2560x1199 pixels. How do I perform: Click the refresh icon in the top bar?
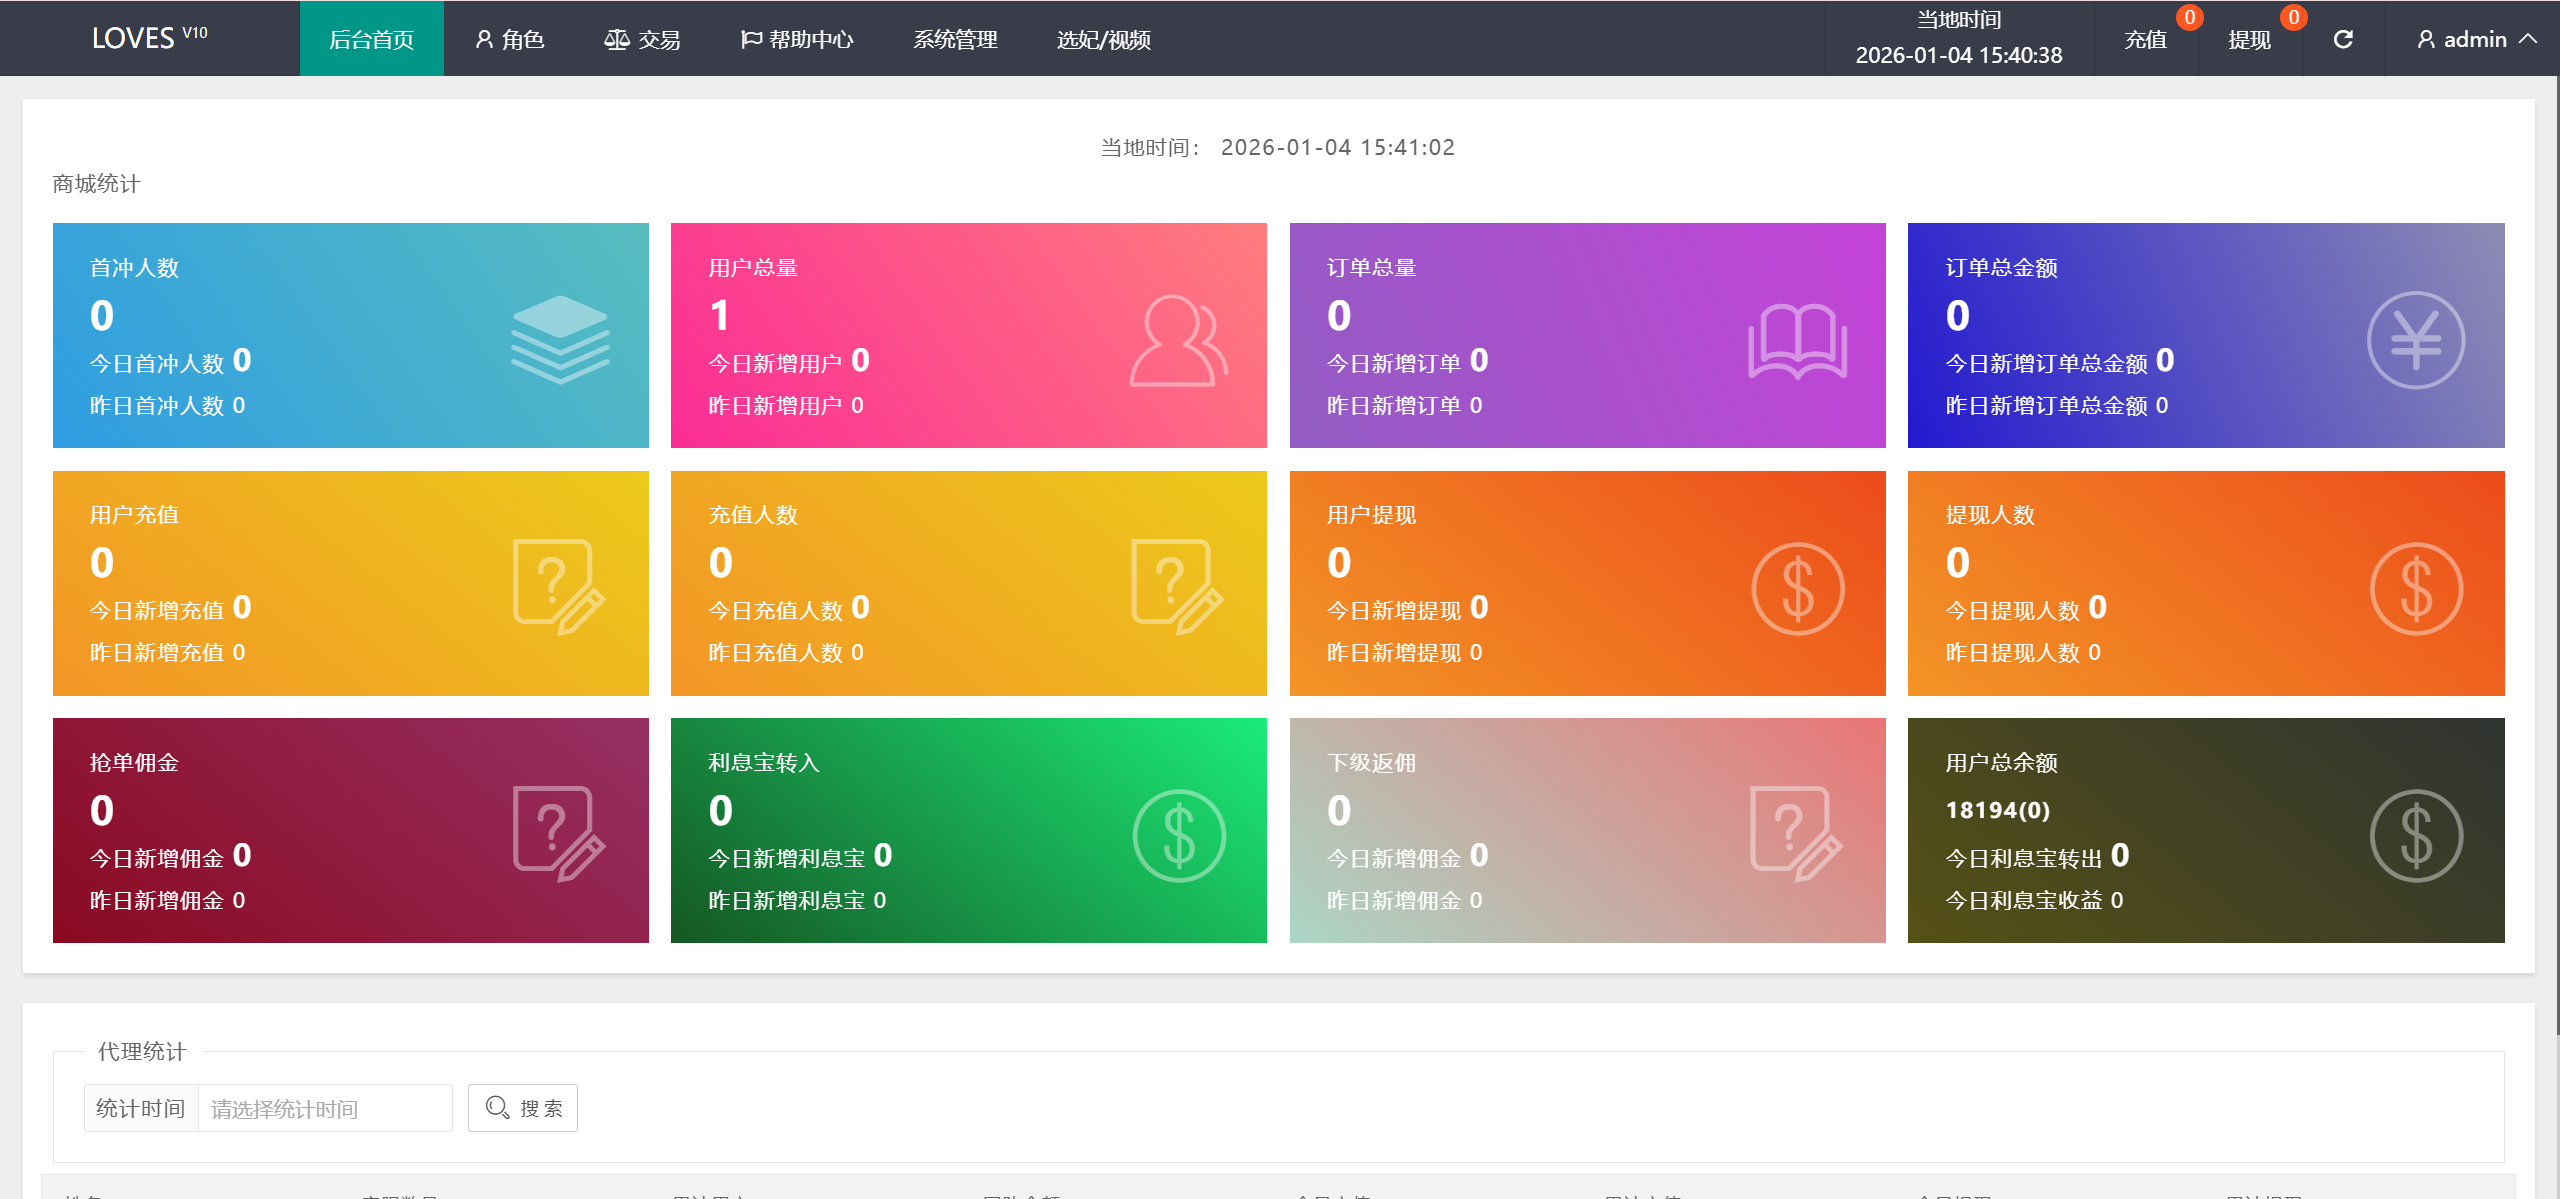pos(2344,39)
